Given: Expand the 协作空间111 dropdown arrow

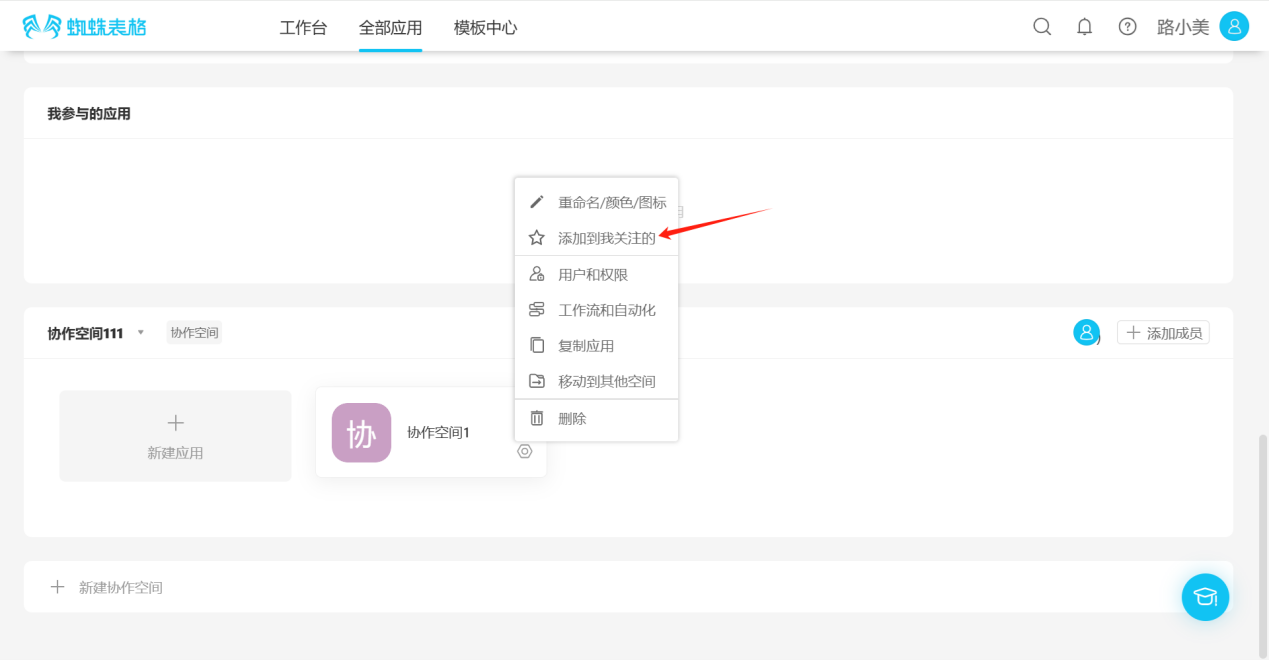Looking at the screenshot, I should point(141,333).
